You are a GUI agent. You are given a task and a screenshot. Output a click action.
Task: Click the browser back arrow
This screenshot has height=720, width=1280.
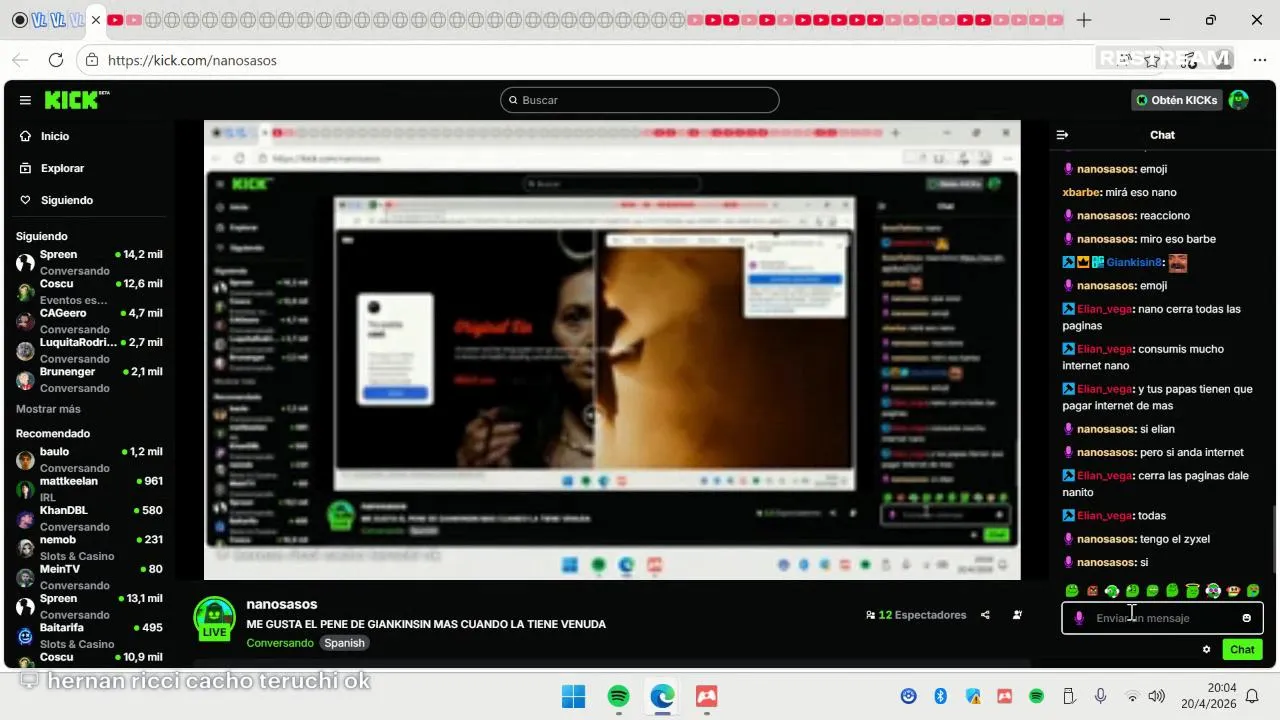20,60
